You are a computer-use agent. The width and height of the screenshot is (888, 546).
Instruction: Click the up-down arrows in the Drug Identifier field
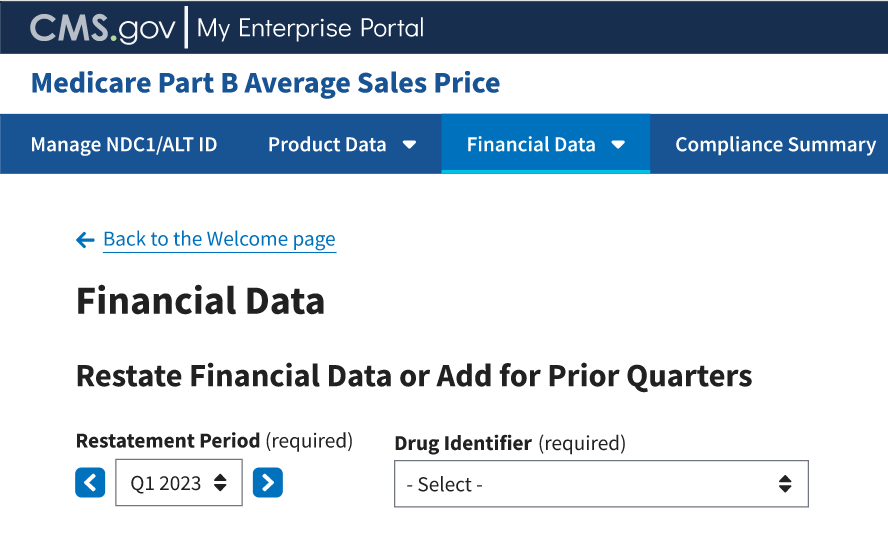[785, 484]
